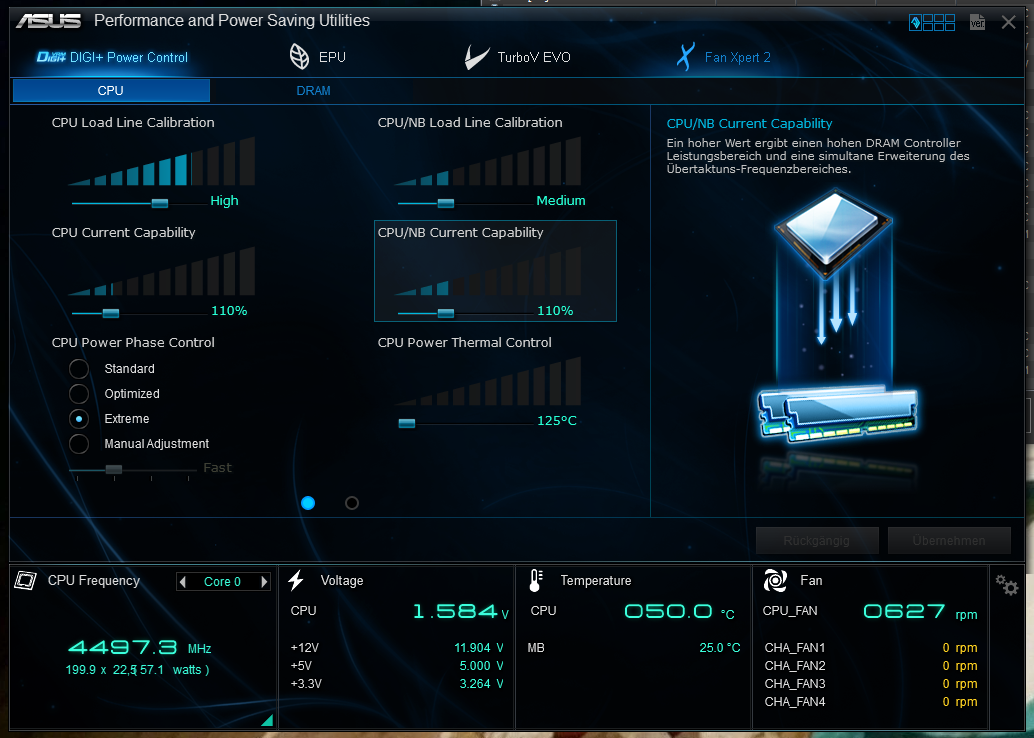Open the version info icon

(977, 22)
